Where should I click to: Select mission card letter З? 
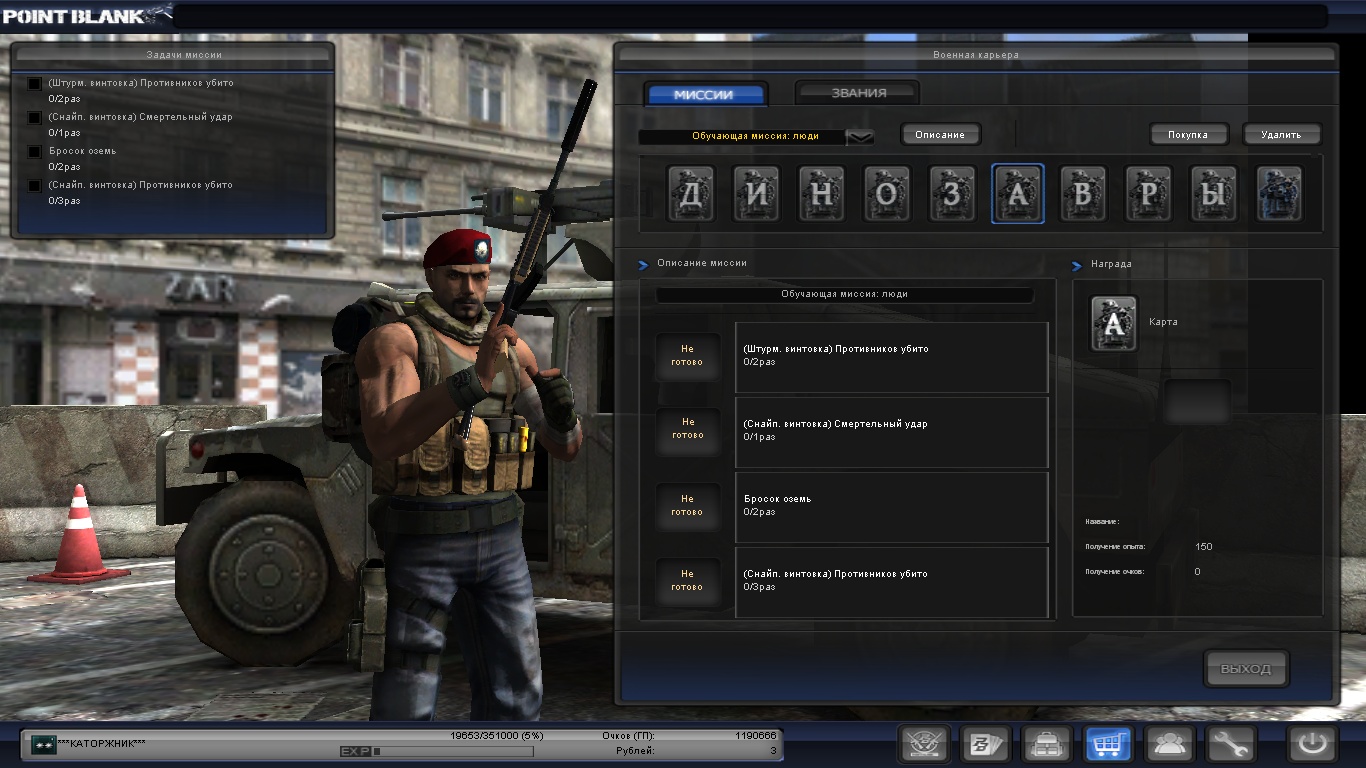click(x=953, y=193)
